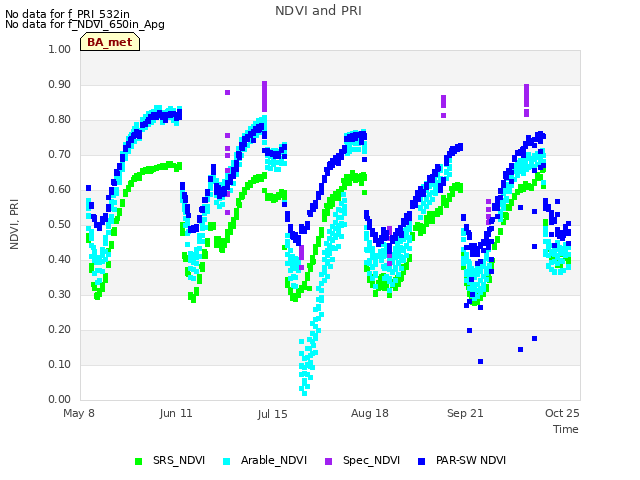This screenshot has height=480, width=640.
Task: Click the Arable_NDVI legend entry
Action: (265, 460)
